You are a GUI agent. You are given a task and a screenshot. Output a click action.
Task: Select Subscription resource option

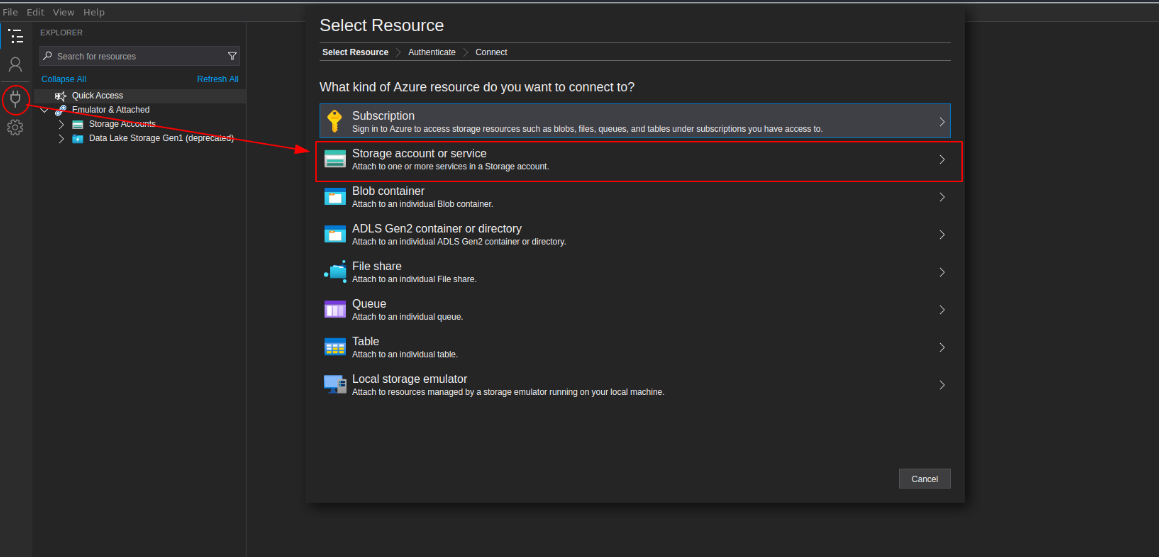pos(635,121)
